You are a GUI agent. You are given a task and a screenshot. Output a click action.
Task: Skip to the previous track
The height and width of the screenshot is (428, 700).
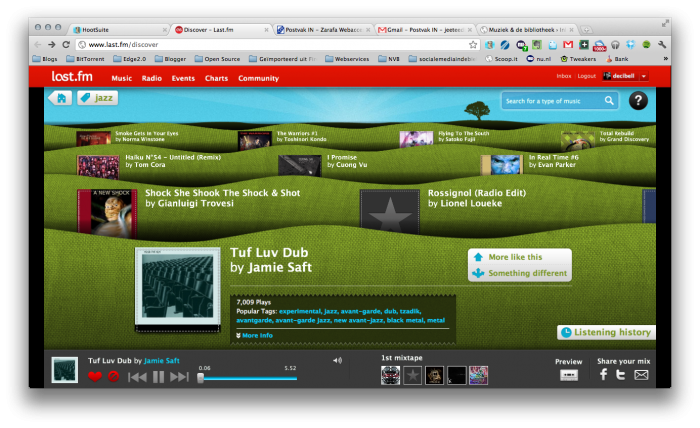138,377
